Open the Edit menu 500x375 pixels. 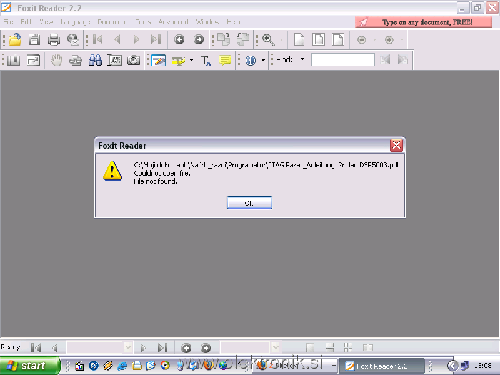(26, 22)
